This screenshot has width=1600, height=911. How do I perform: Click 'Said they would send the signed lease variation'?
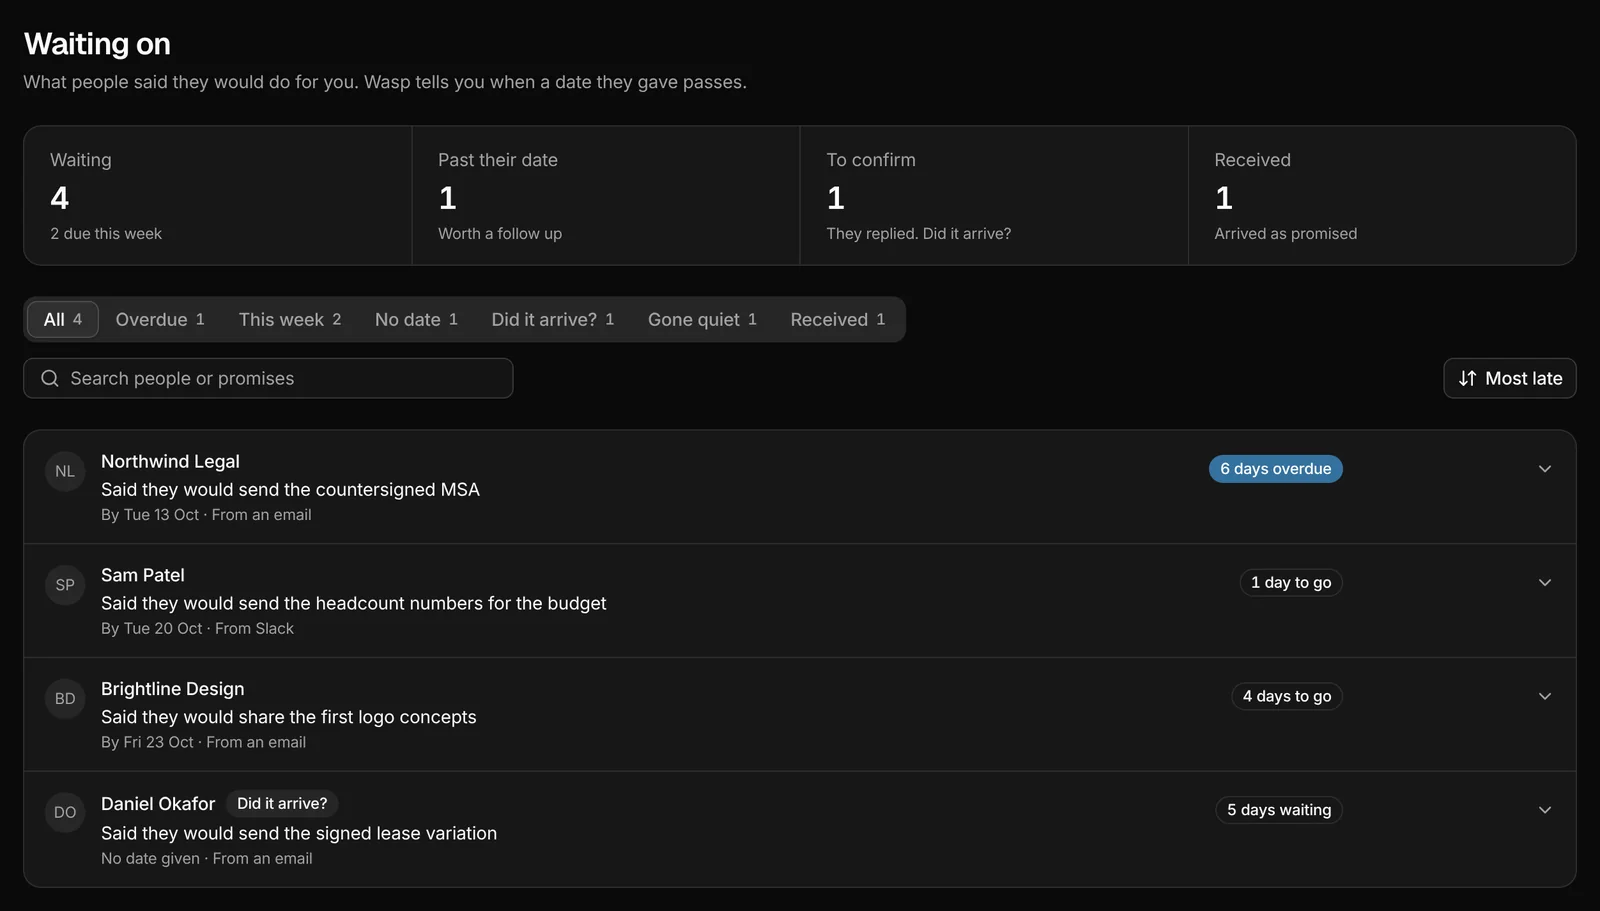(299, 834)
